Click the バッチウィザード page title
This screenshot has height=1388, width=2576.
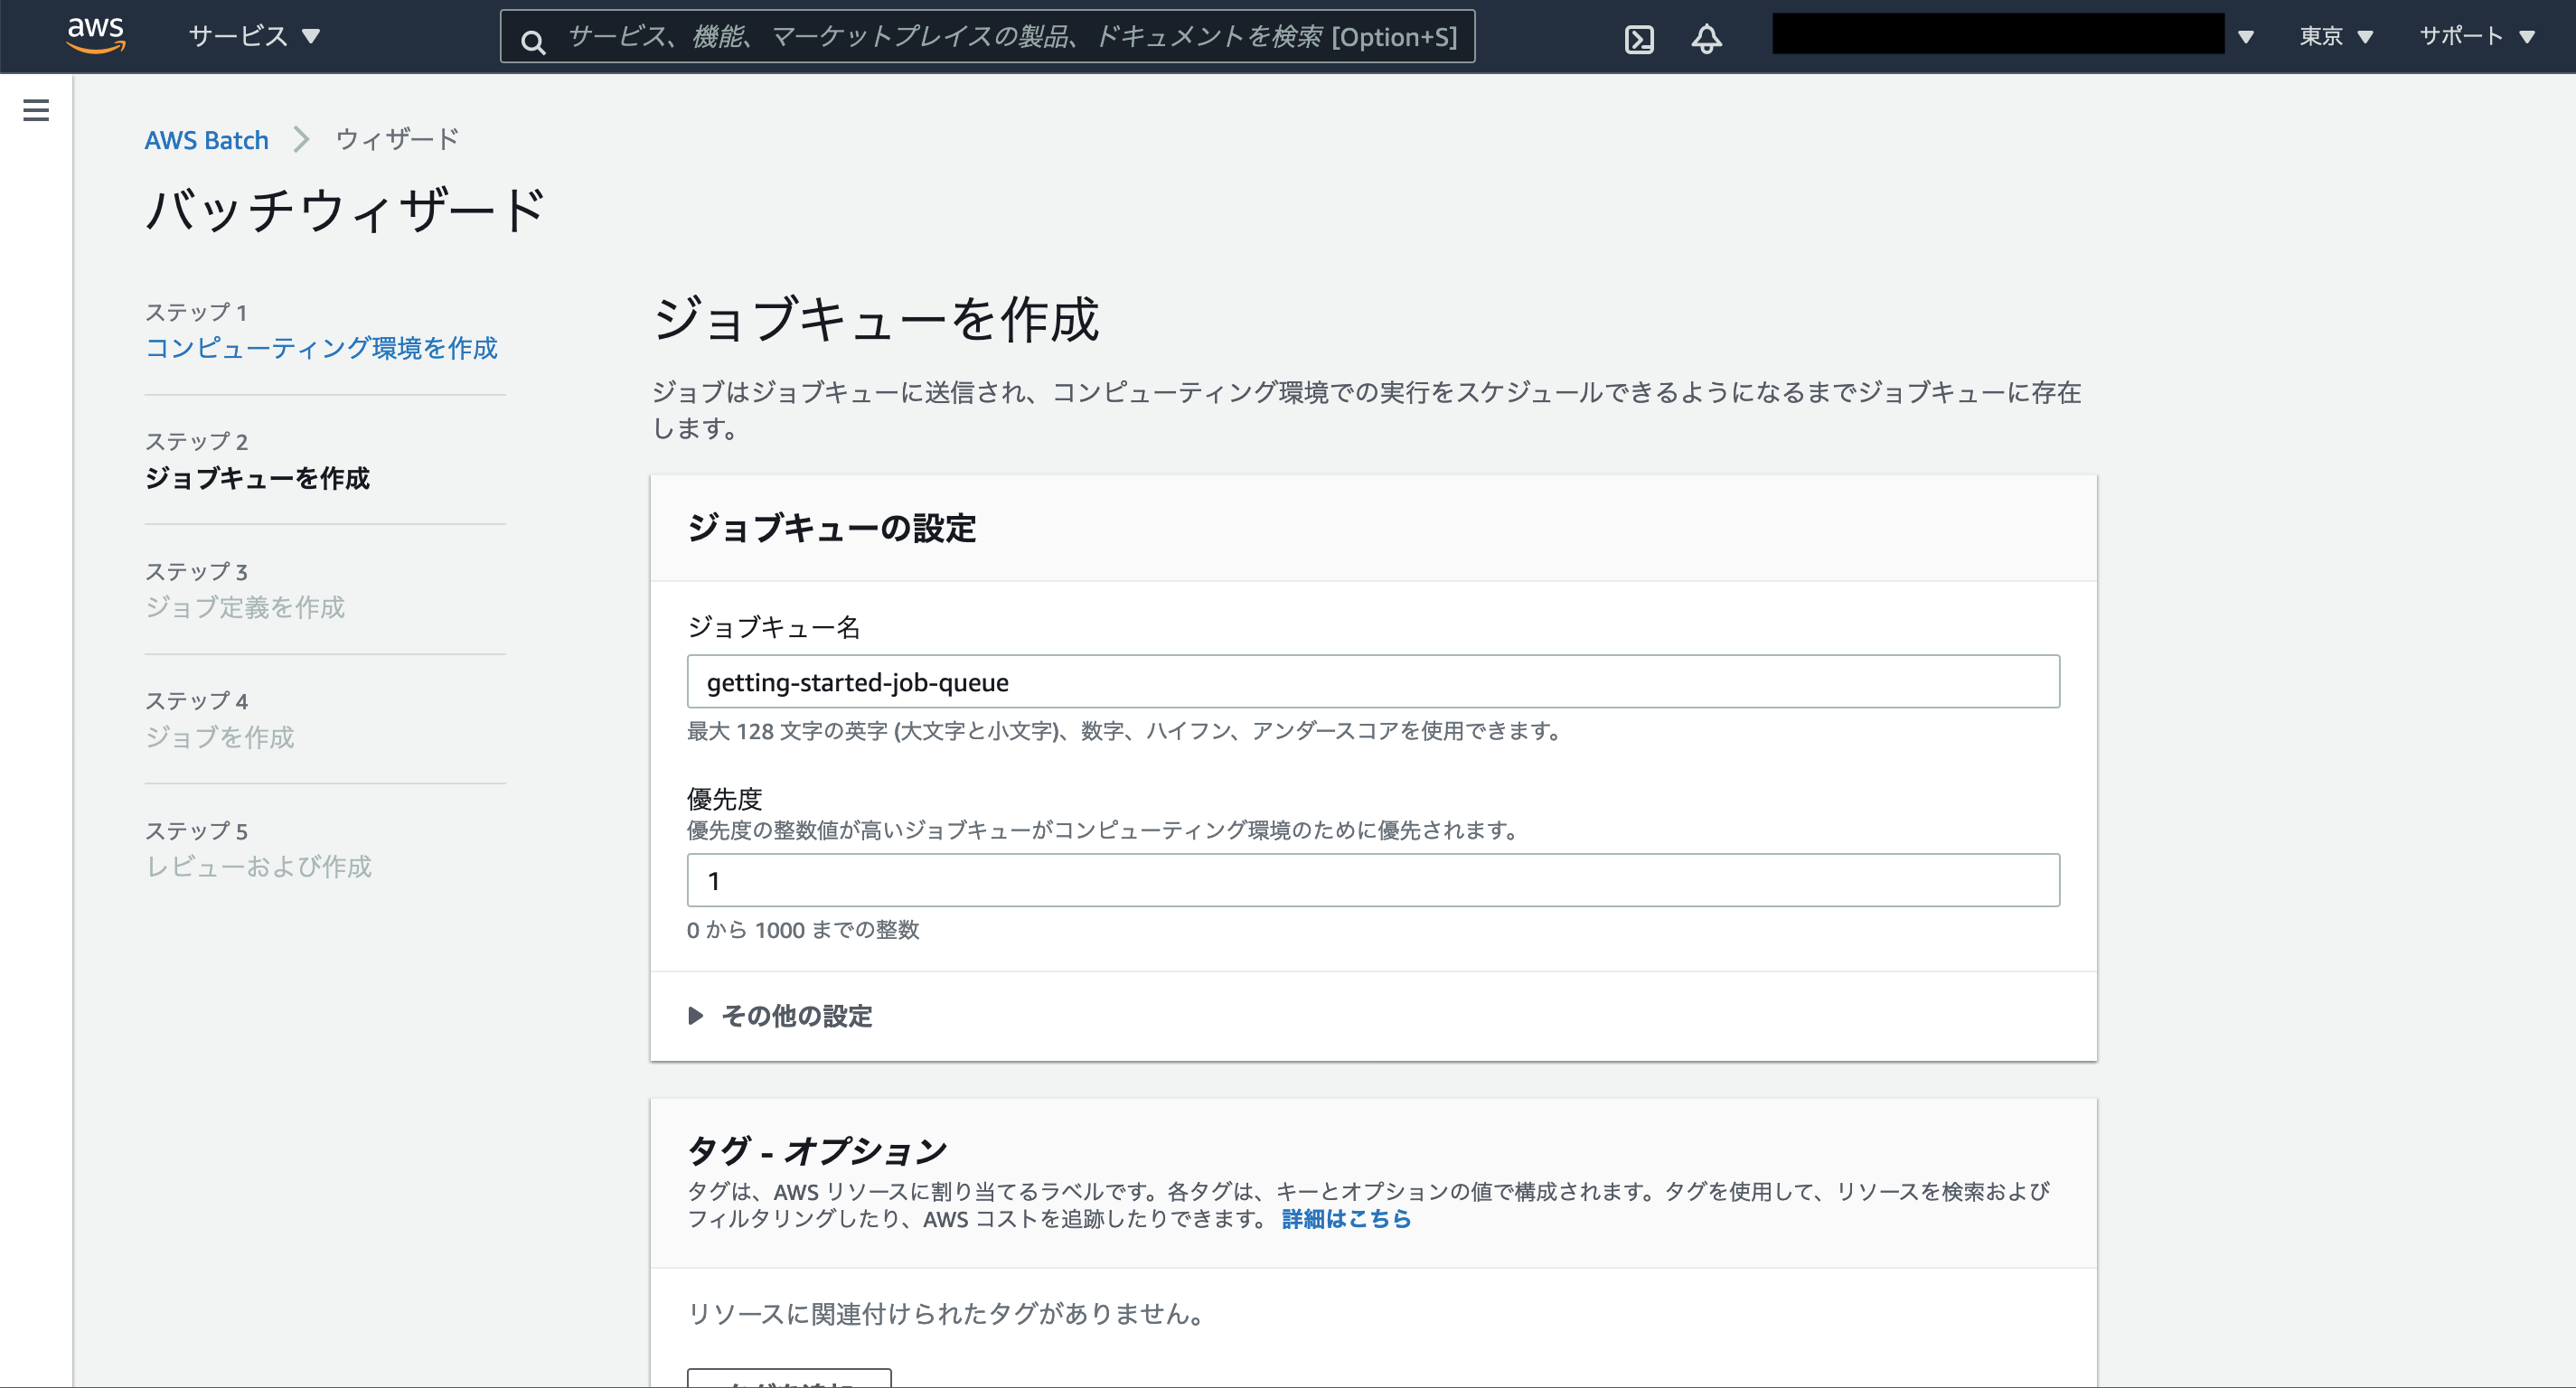[x=346, y=211]
